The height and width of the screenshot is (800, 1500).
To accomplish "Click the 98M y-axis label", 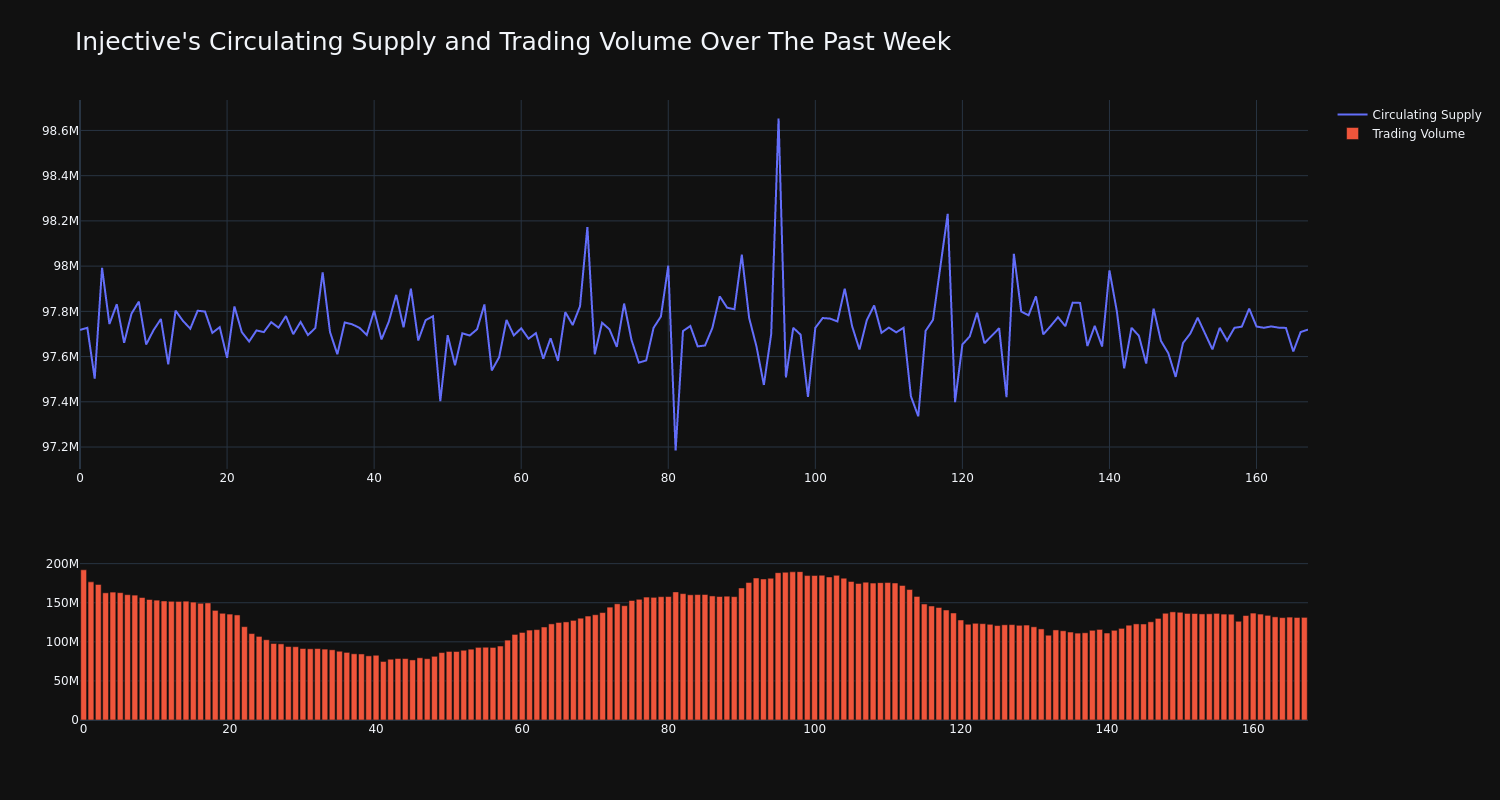I will coord(66,266).
